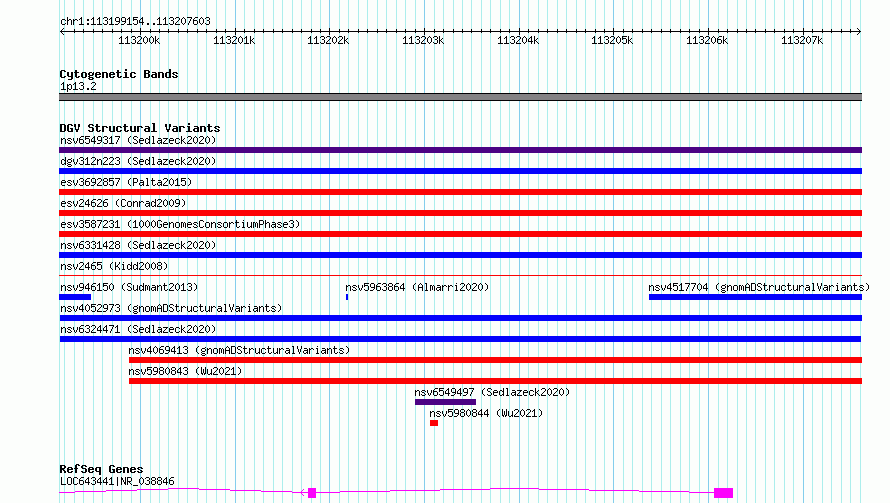Click the right magenta exon of LOC643441
The image size is (890, 503).
pos(723,493)
